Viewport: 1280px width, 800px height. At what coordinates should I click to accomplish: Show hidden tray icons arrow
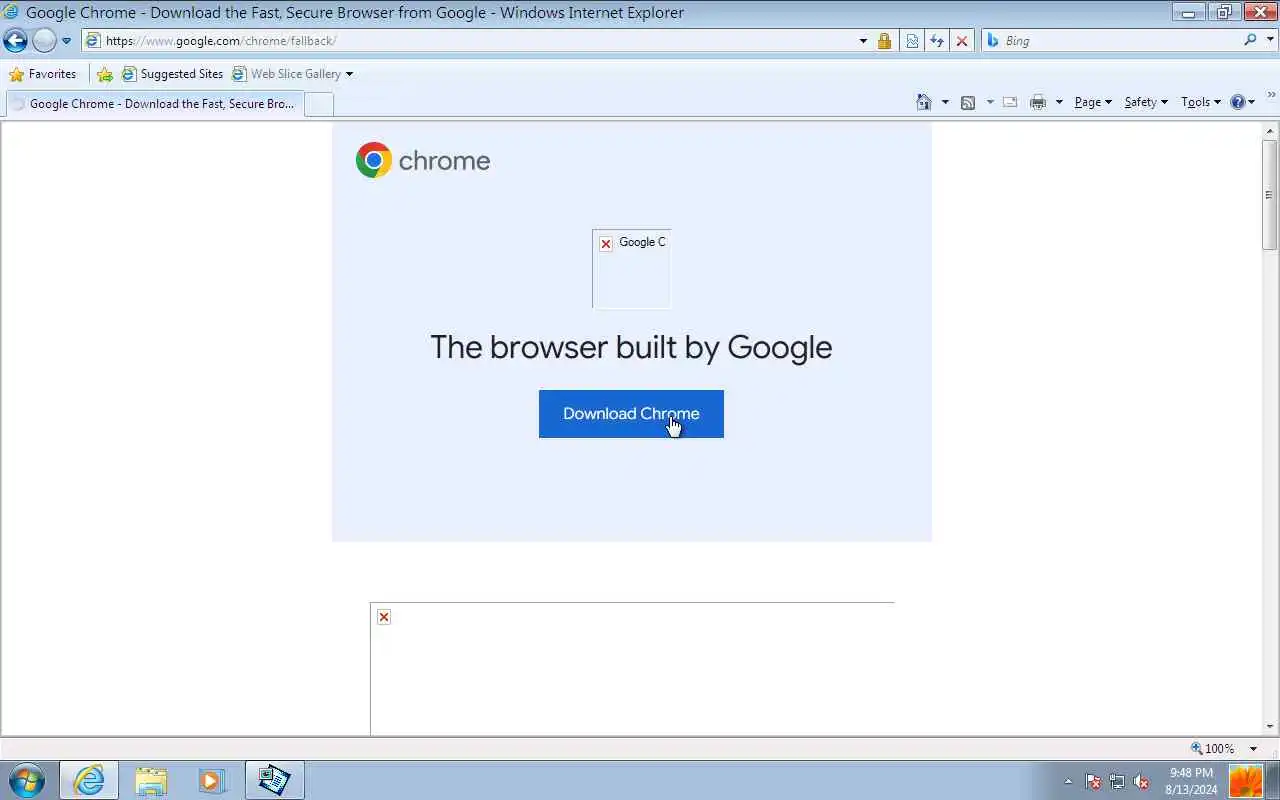(x=1068, y=781)
